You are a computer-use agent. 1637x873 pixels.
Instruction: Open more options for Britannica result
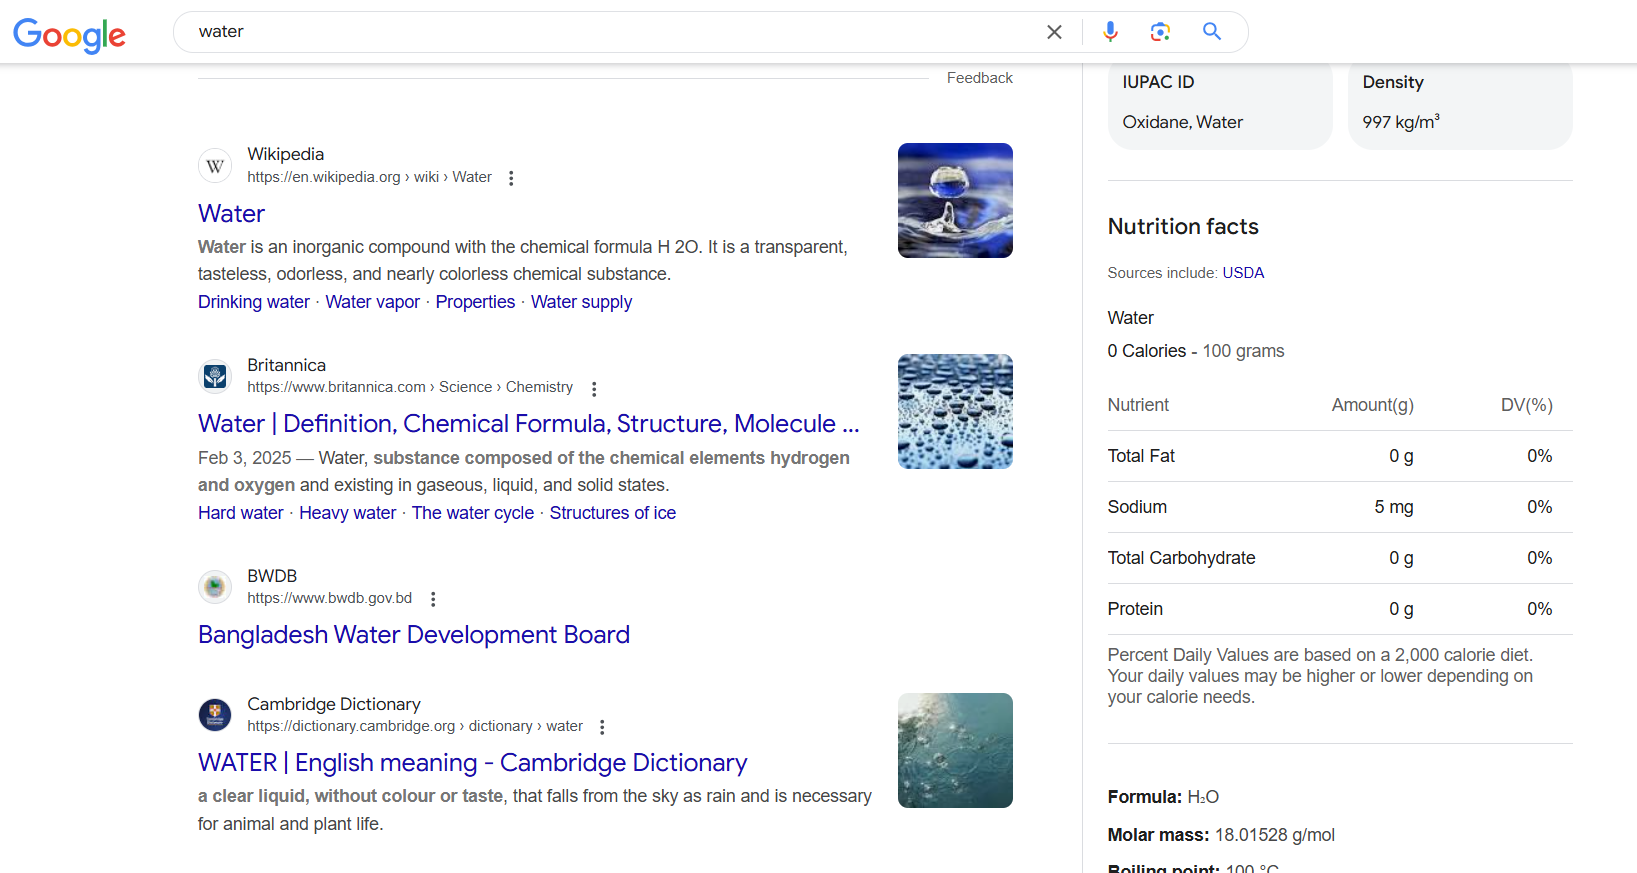point(594,389)
